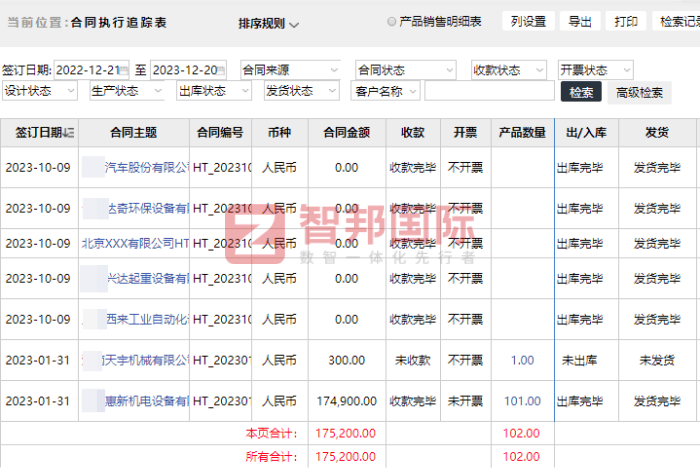Click the 打印 print button
Image resolution: width=700 pixels, height=468 pixels.
tap(626, 21)
